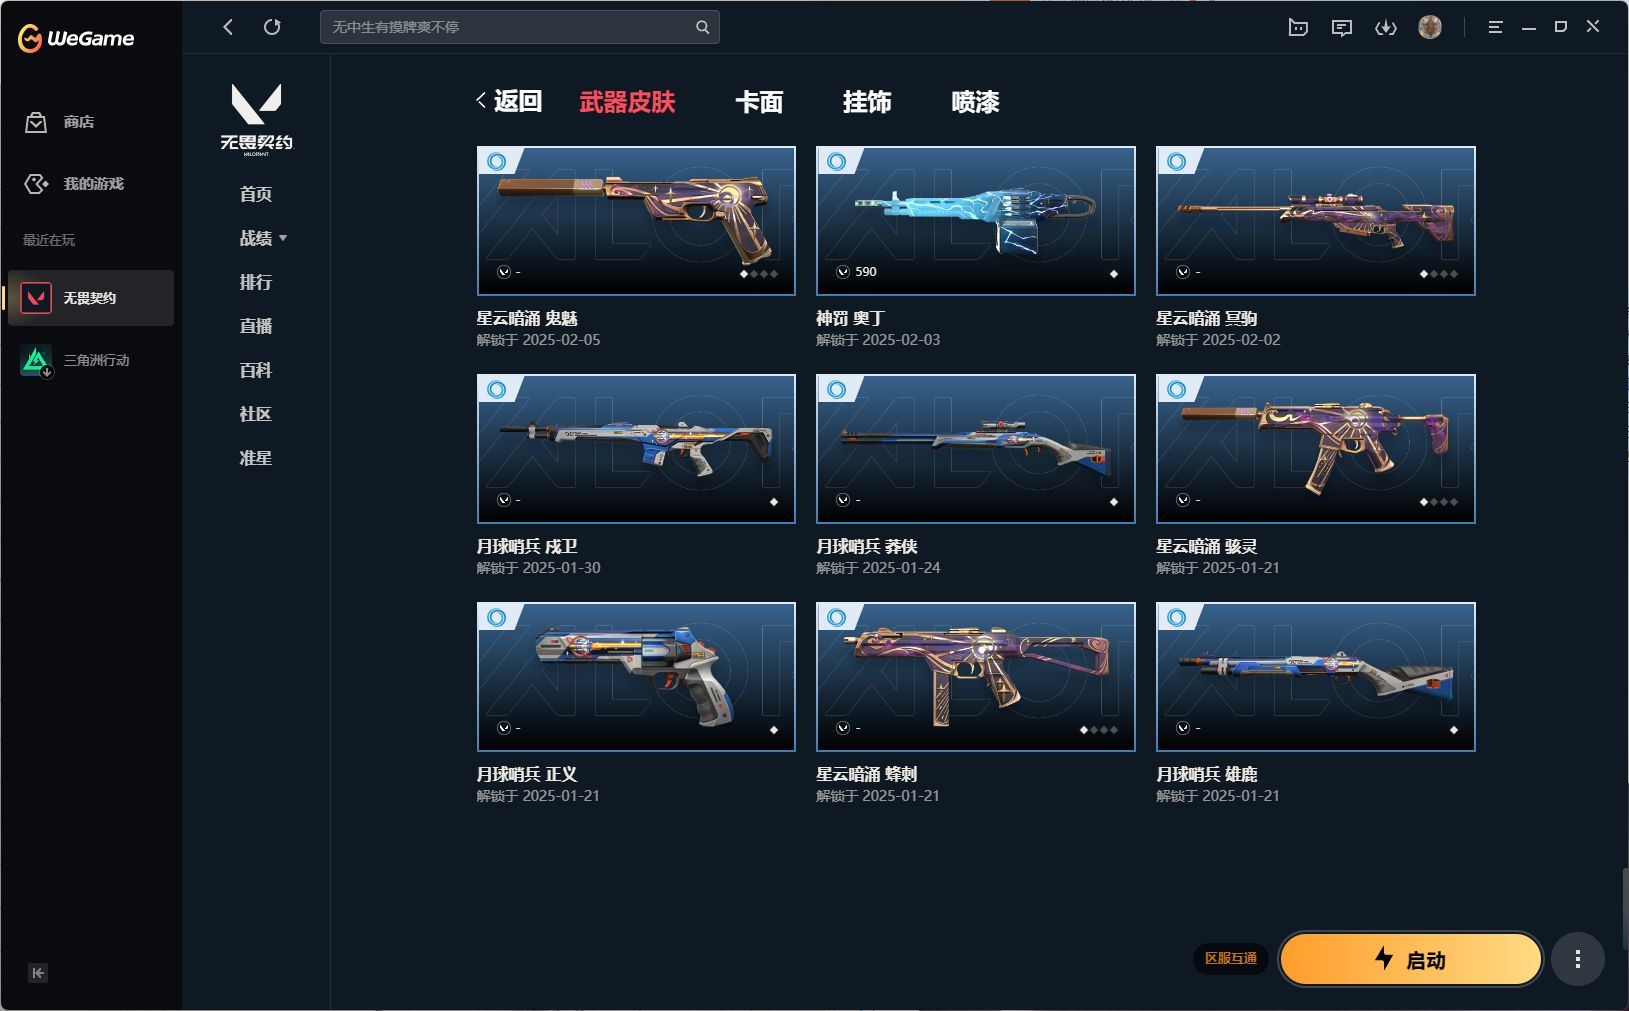Image resolution: width=1629 pixels, height=1011 pixels.
Task: Click the 启动 launch button
Action: 1411,960
